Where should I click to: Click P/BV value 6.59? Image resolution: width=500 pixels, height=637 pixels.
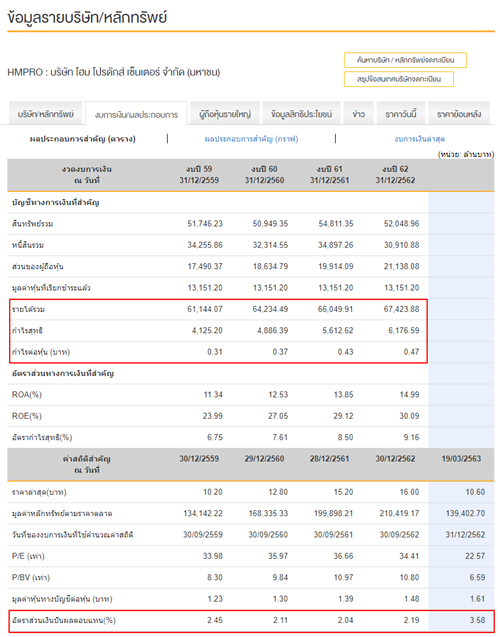tap(477, 578)
